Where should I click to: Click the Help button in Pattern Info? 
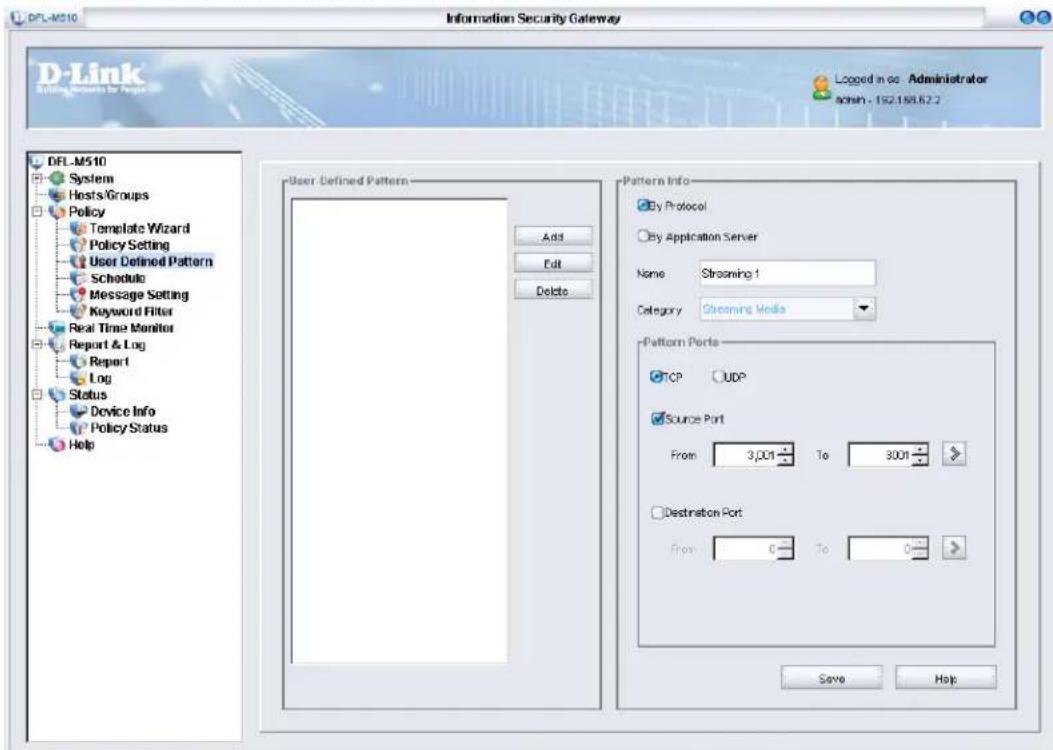(x=946, y=678)
